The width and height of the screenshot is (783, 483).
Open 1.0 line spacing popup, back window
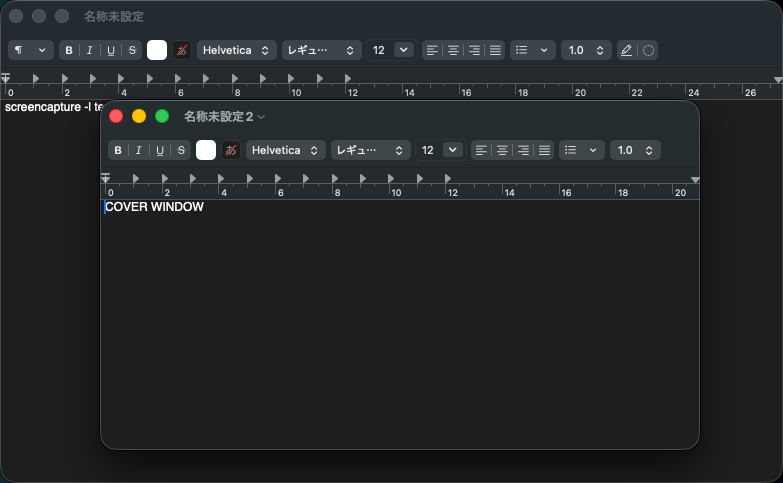(586, 50)
